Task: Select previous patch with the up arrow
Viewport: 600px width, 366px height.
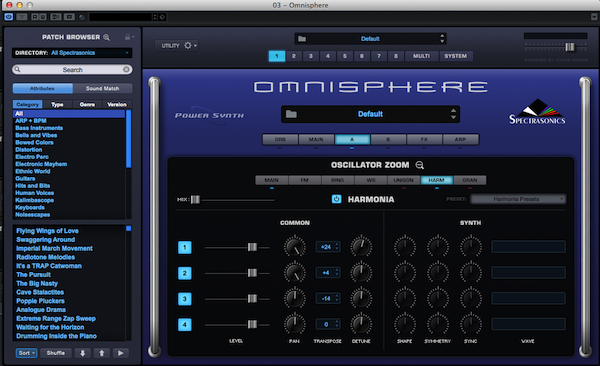Action: click(x=102, y=353)
